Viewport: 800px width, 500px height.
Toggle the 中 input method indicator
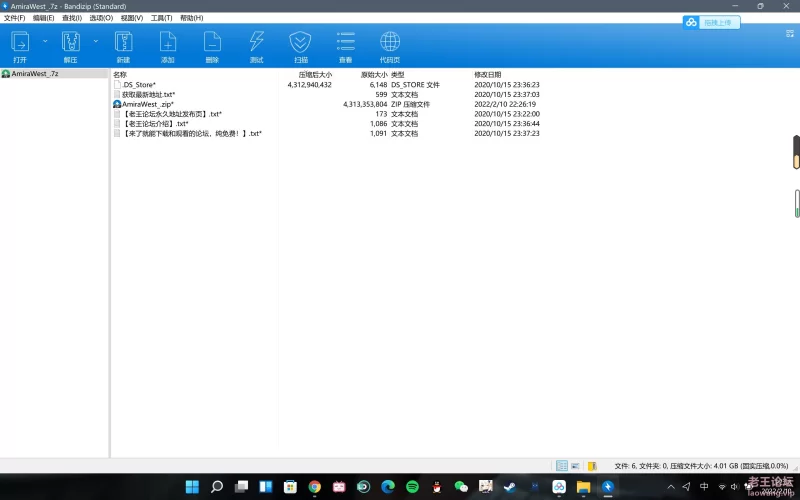pos(704,487)
